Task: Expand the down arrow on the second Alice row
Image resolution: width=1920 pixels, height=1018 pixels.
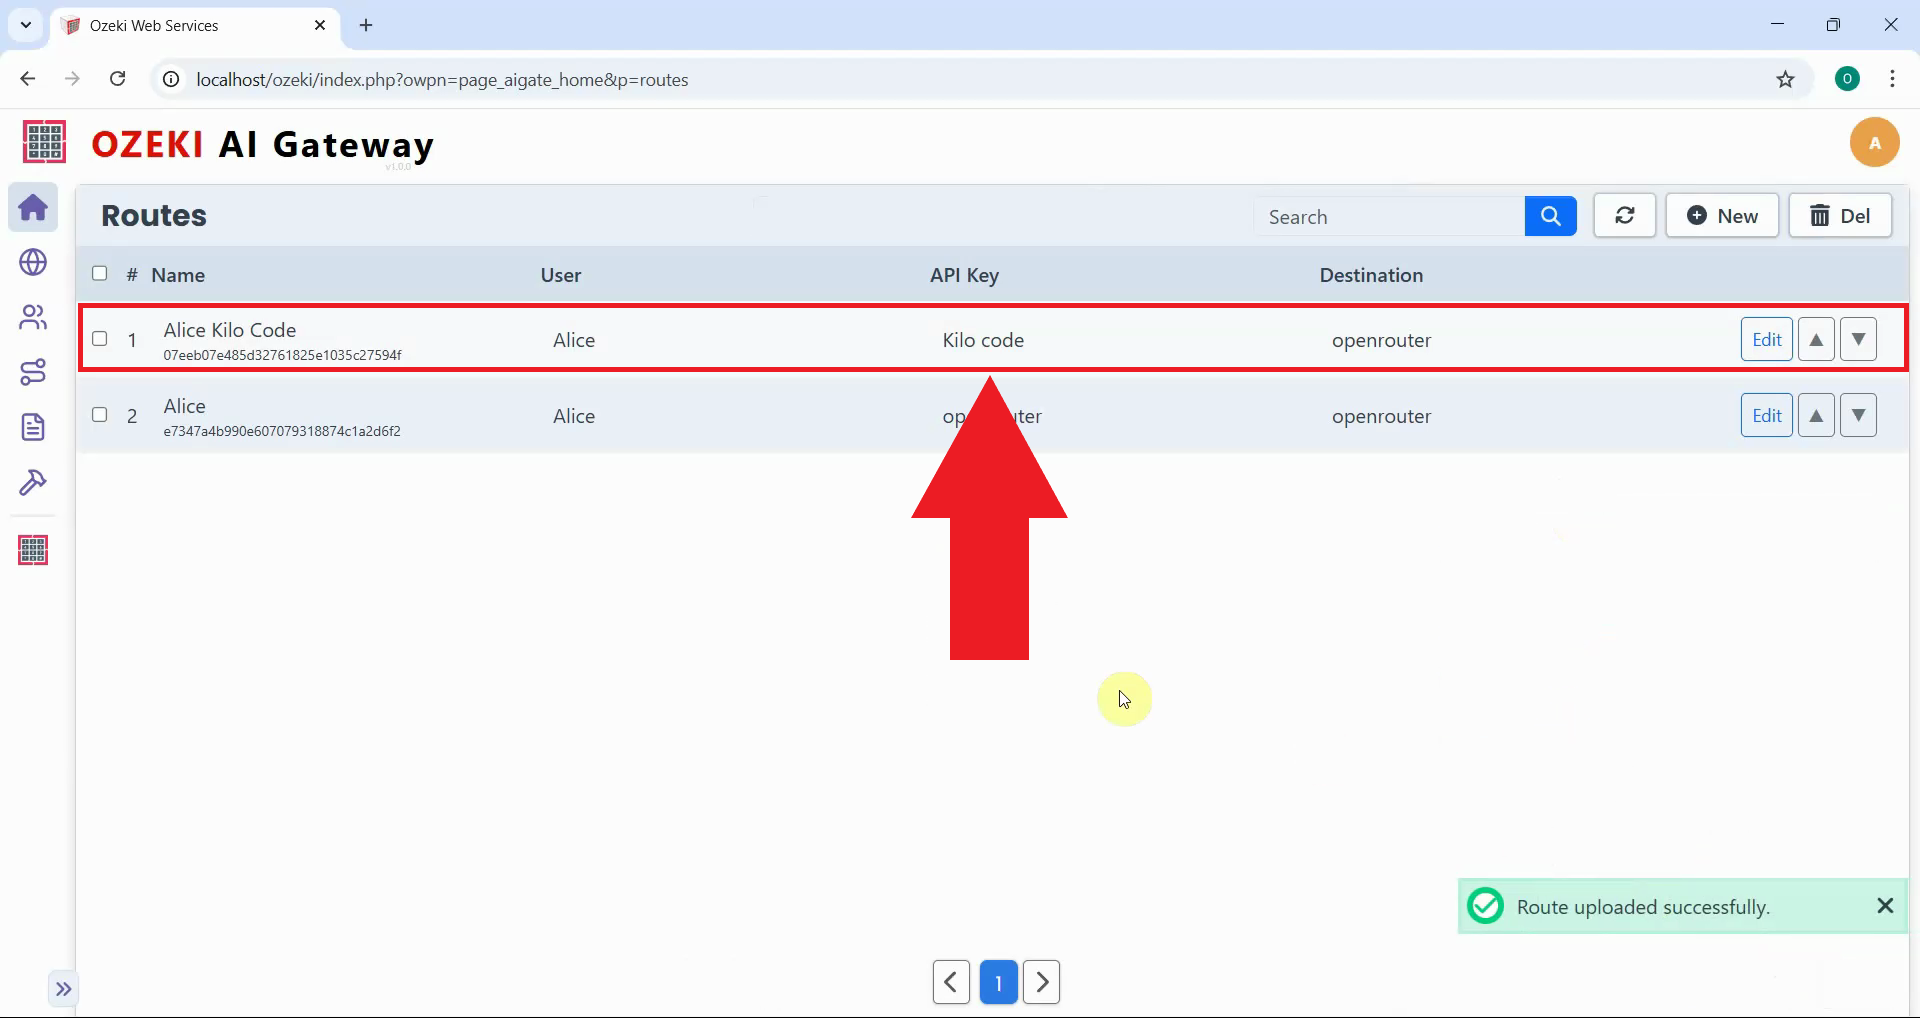Action: (1858, 415)
